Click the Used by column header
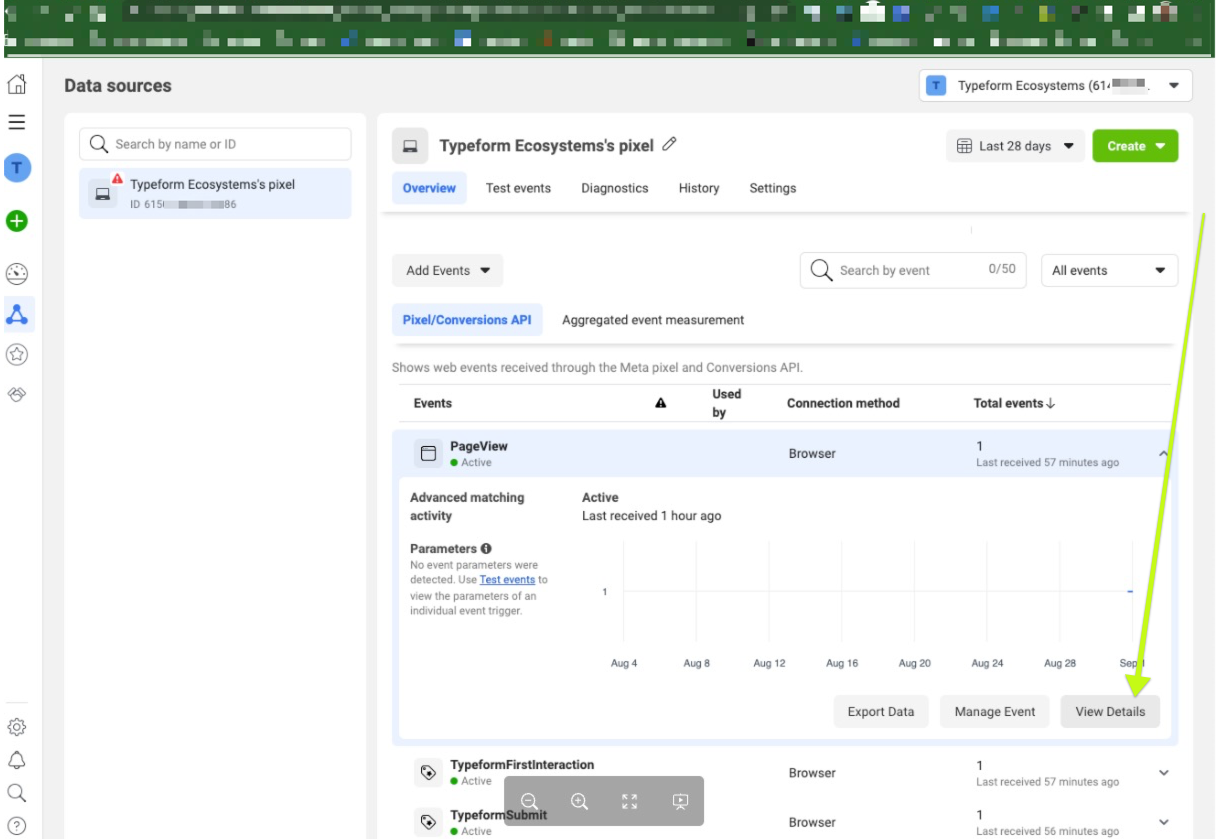The image size is (1218, 839). point(726,403)
